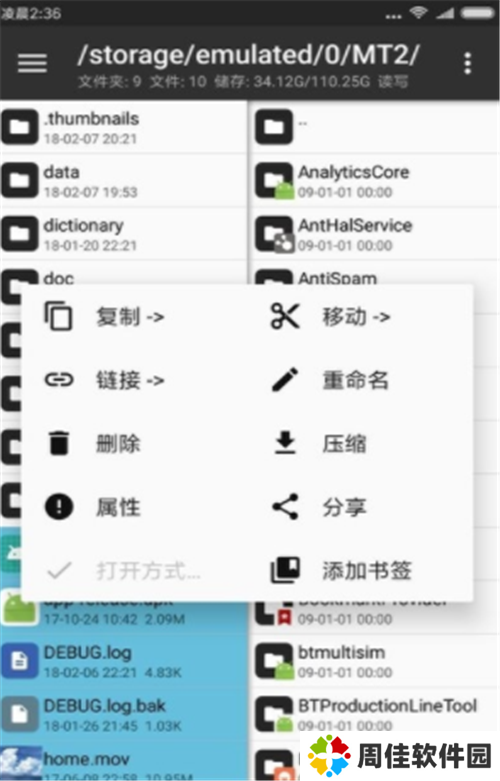Select the DEBUG.log file

click(123, 661)
